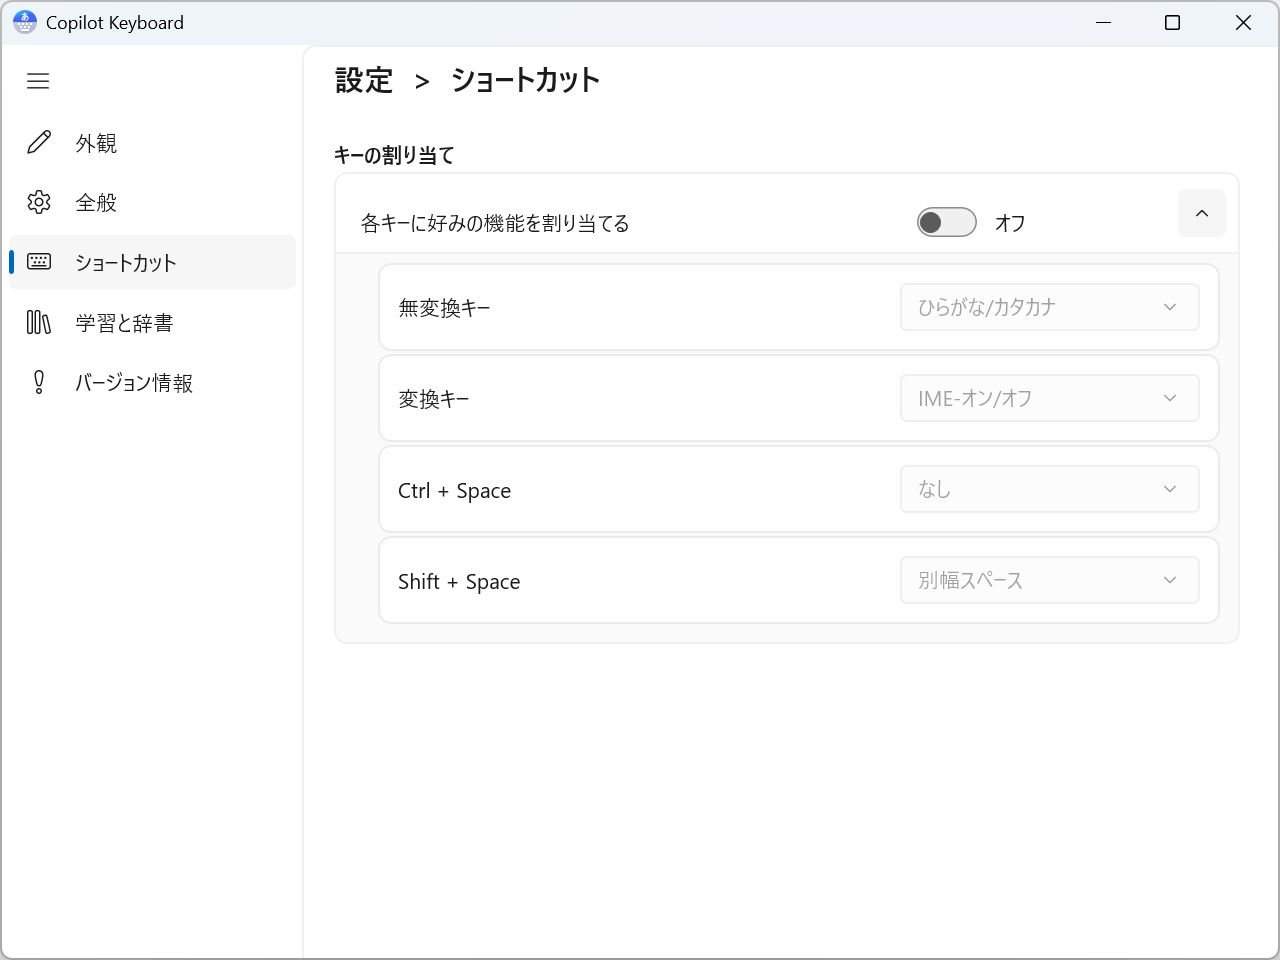This screenshot has width=1280, height=960.
Task: Click the books icon for 学習と辞書
Action: 39,322
